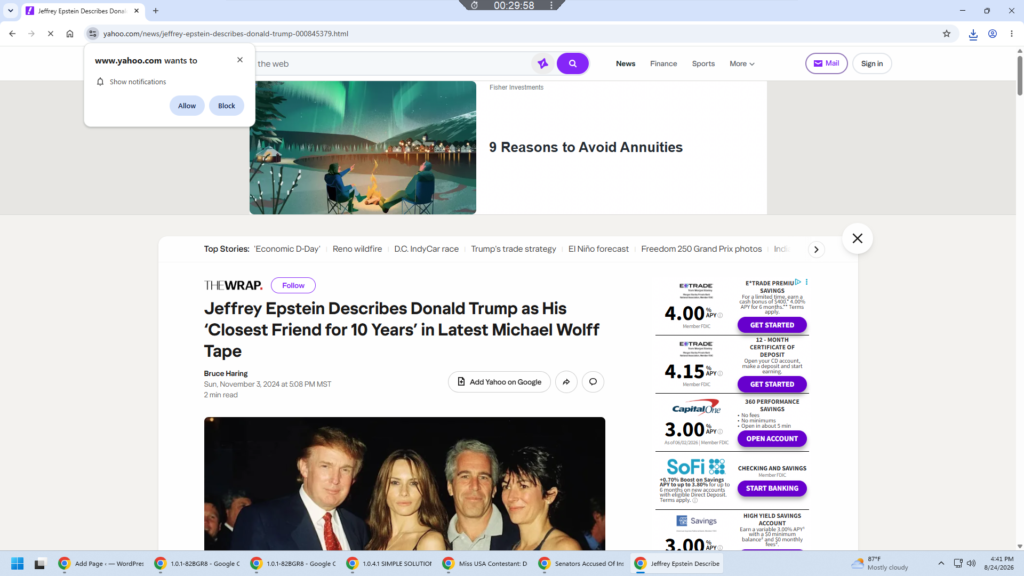
Task: Follow TheWrap publisher
Action: [x=293, y=285]
